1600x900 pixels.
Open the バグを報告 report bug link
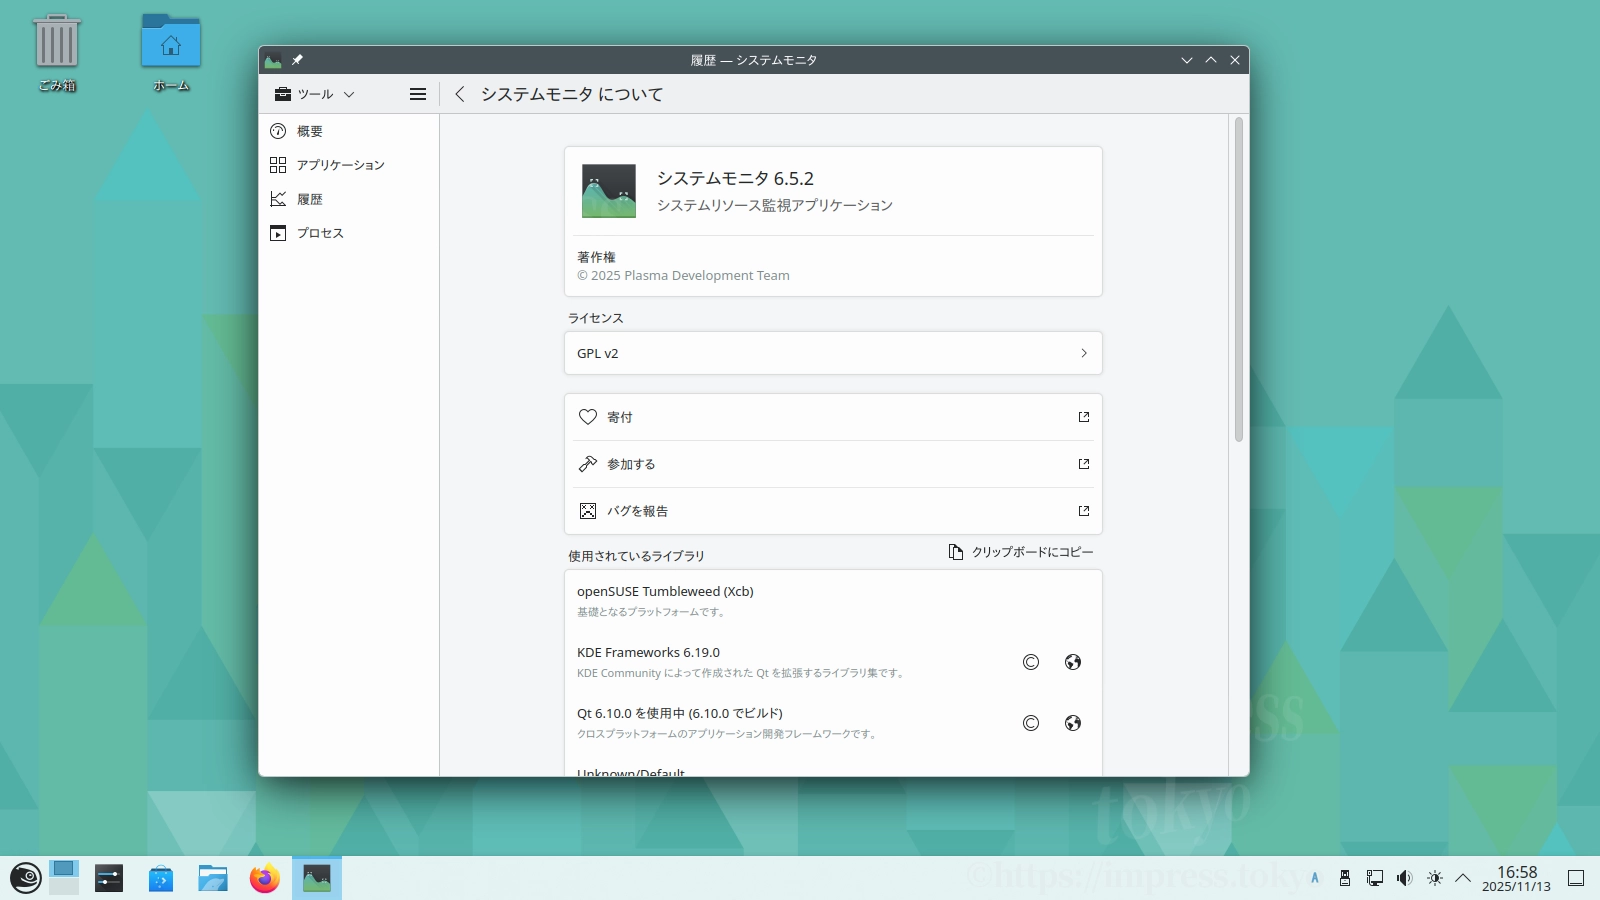833,511
